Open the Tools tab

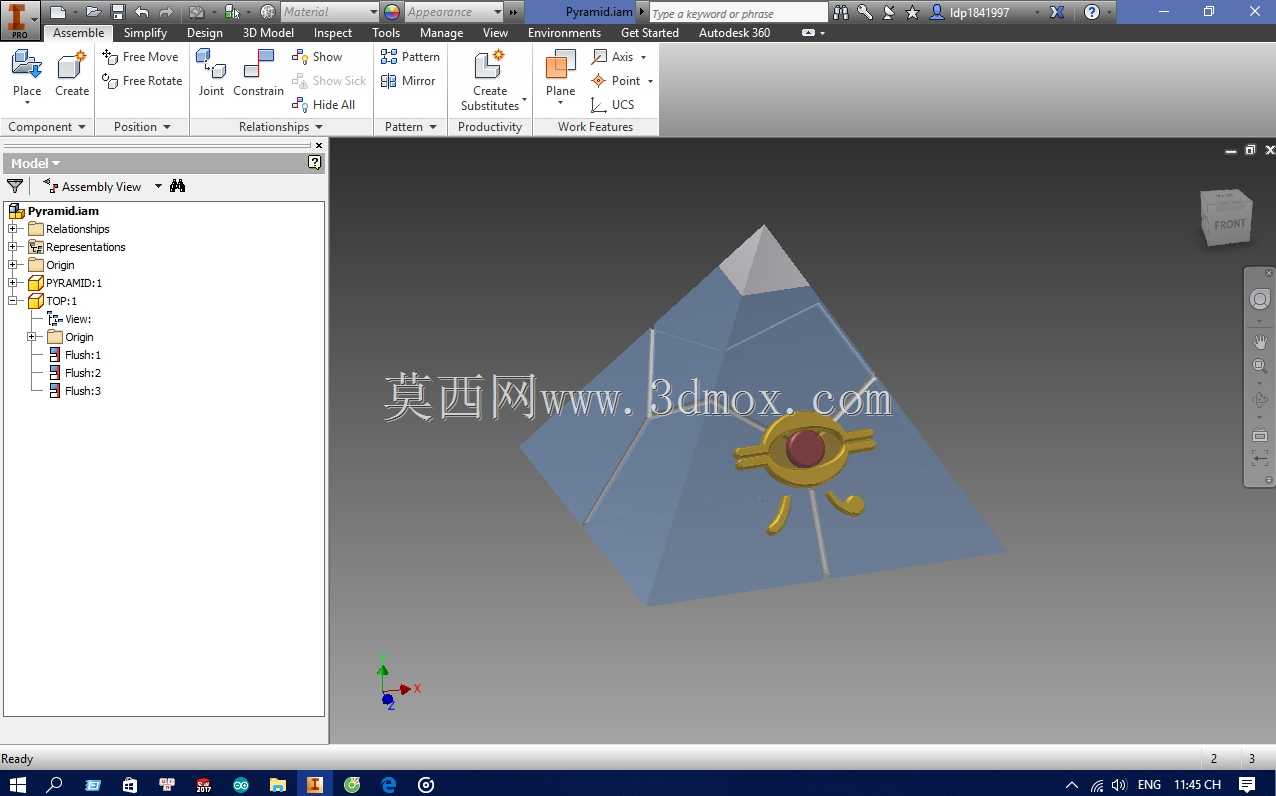tap(386, 33)
